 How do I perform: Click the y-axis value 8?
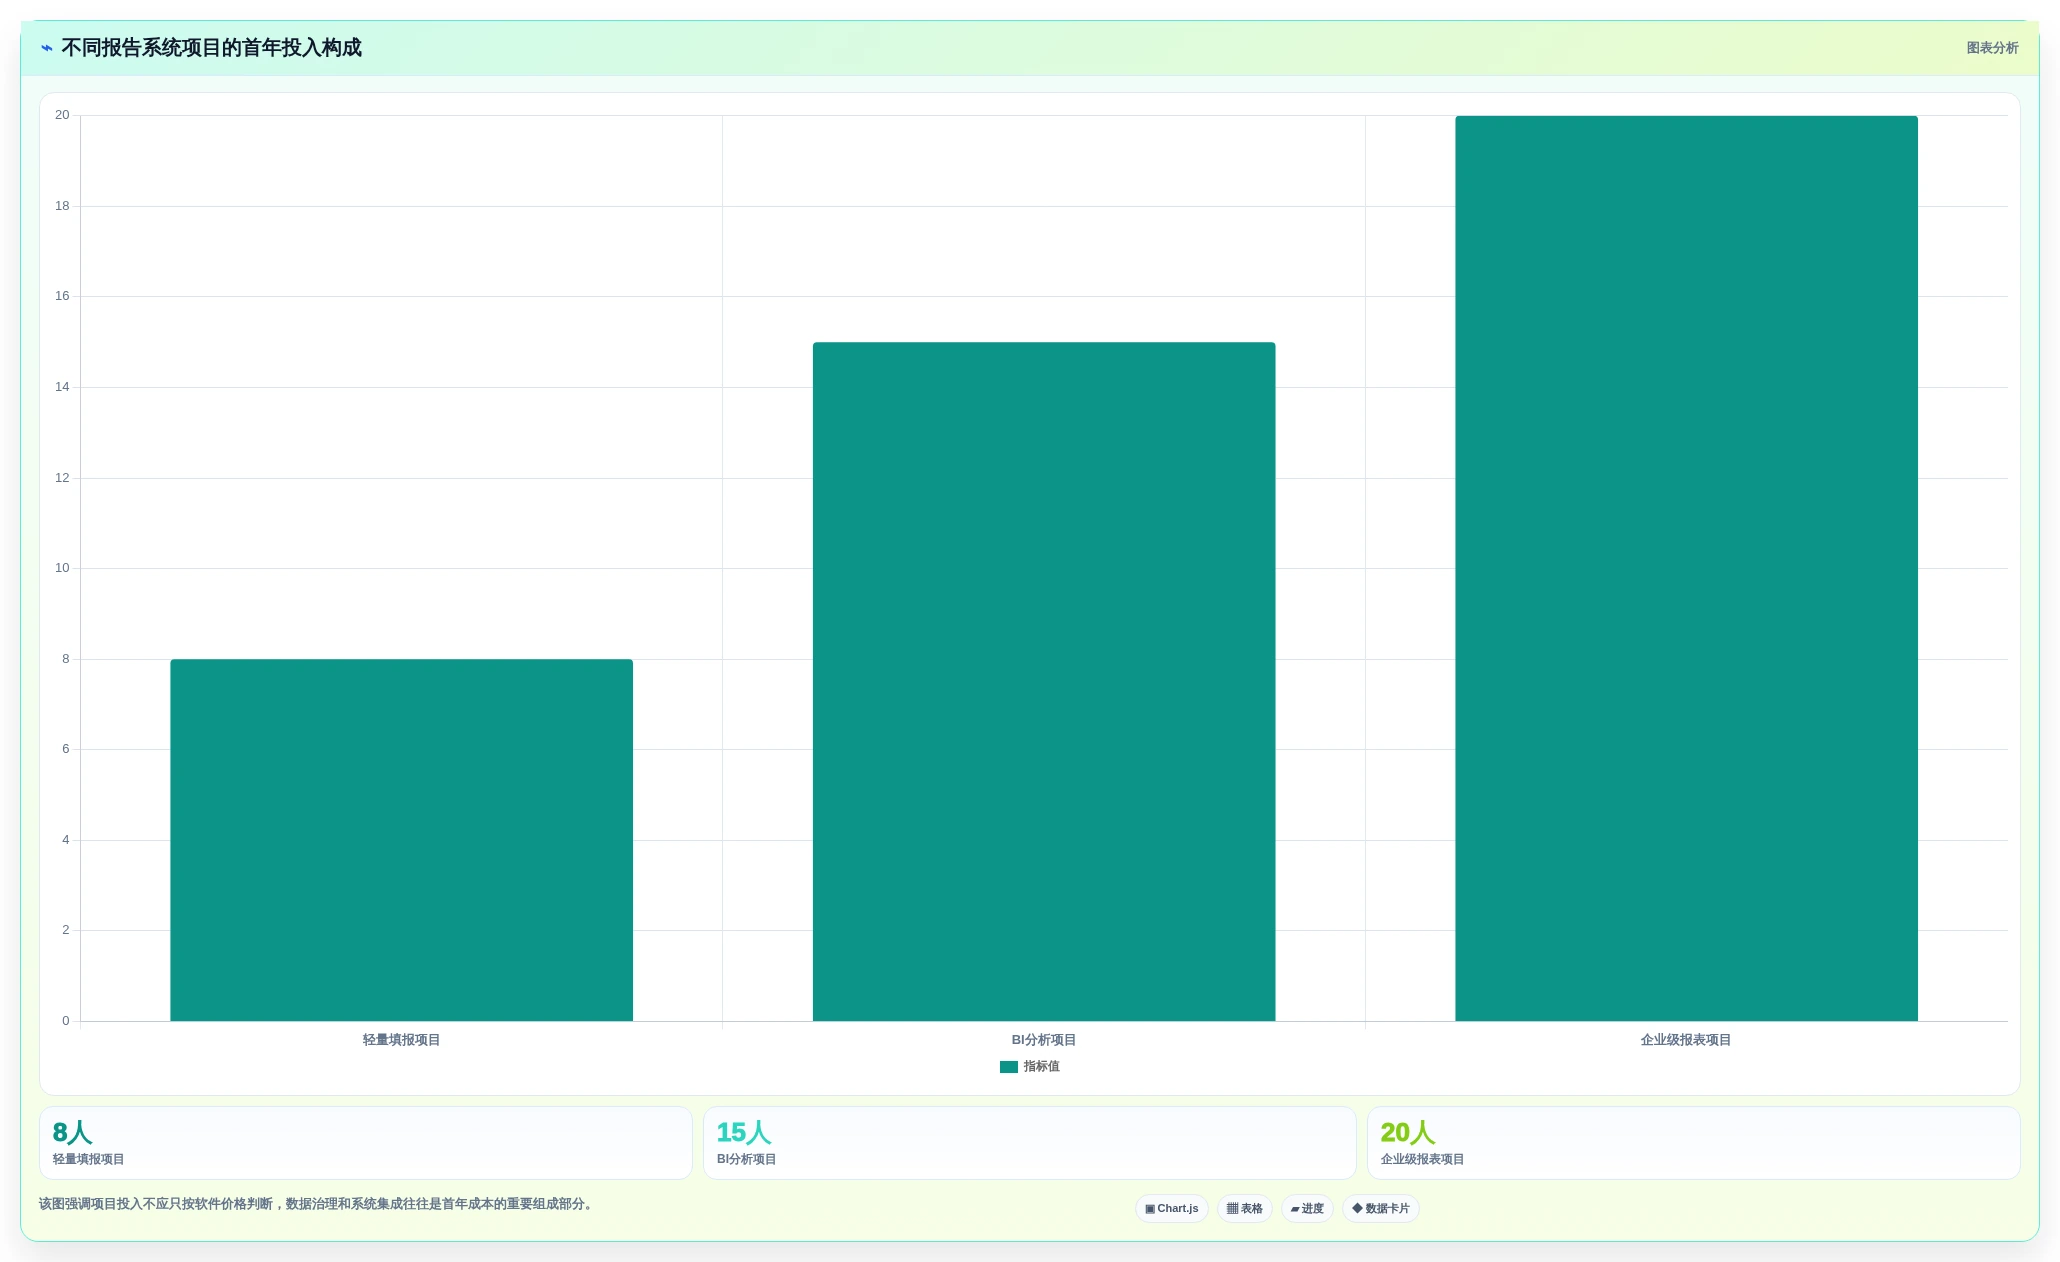point(66,659)
